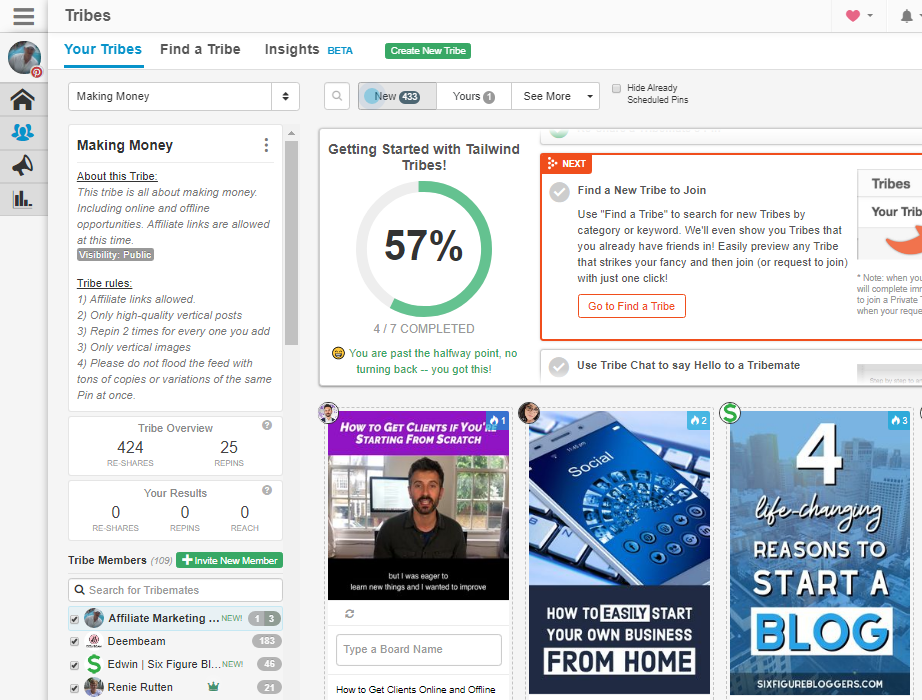Click flame count badge on clients pin
The image size is (922, 700).
pyautogui.click(x=498, y=421)
